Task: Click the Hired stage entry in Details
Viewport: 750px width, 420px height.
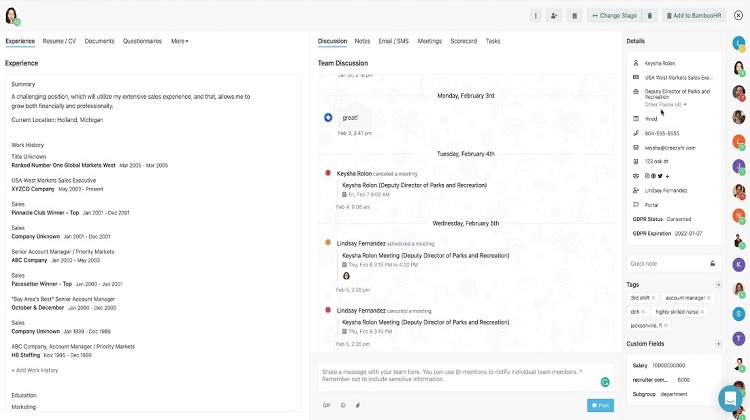Action: pyautogui.click(x=651, y=119)
